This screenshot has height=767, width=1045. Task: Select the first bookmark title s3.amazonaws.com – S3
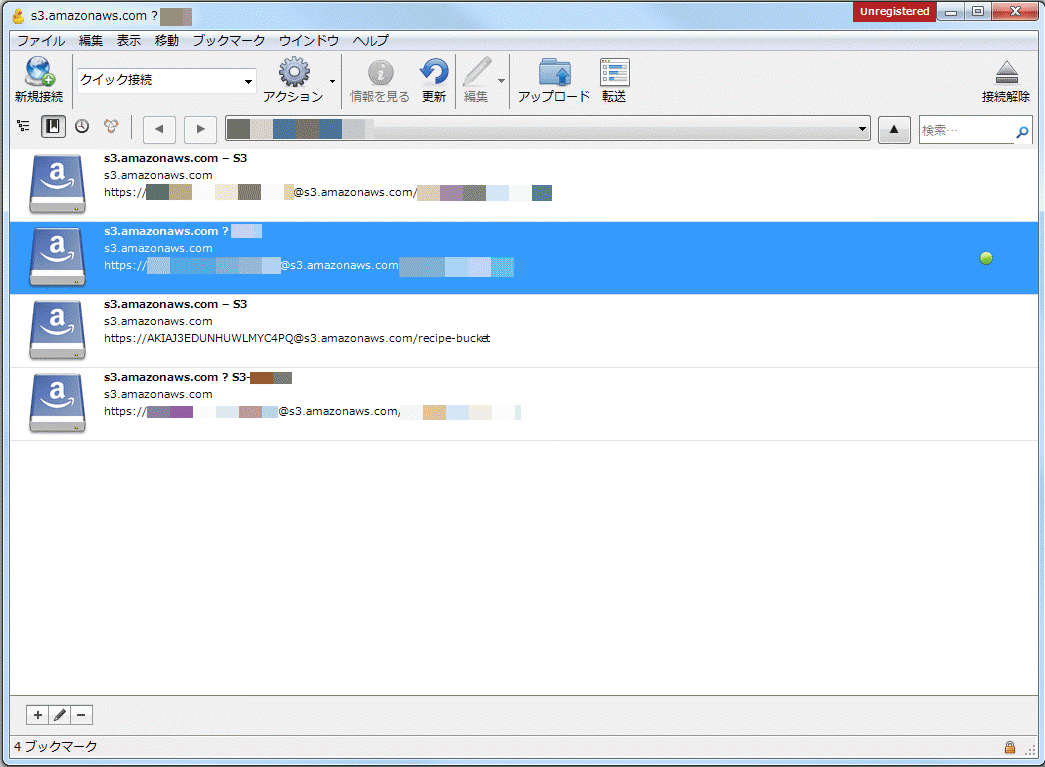[175, 159]
